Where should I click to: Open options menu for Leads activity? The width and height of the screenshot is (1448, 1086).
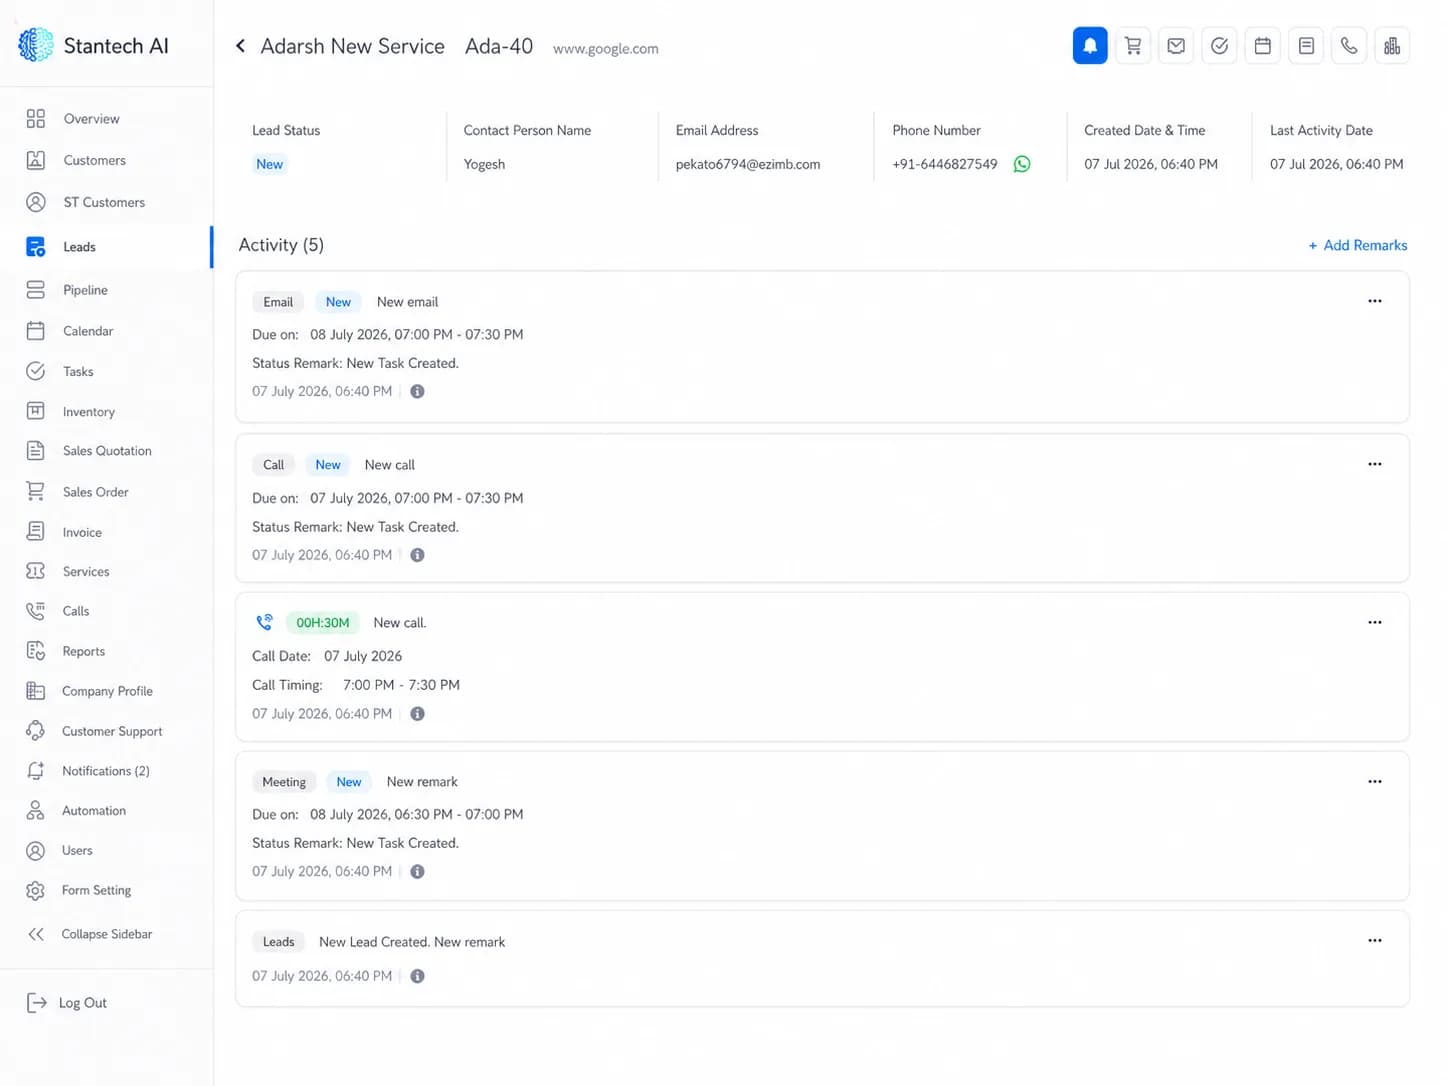[1375, 940]
